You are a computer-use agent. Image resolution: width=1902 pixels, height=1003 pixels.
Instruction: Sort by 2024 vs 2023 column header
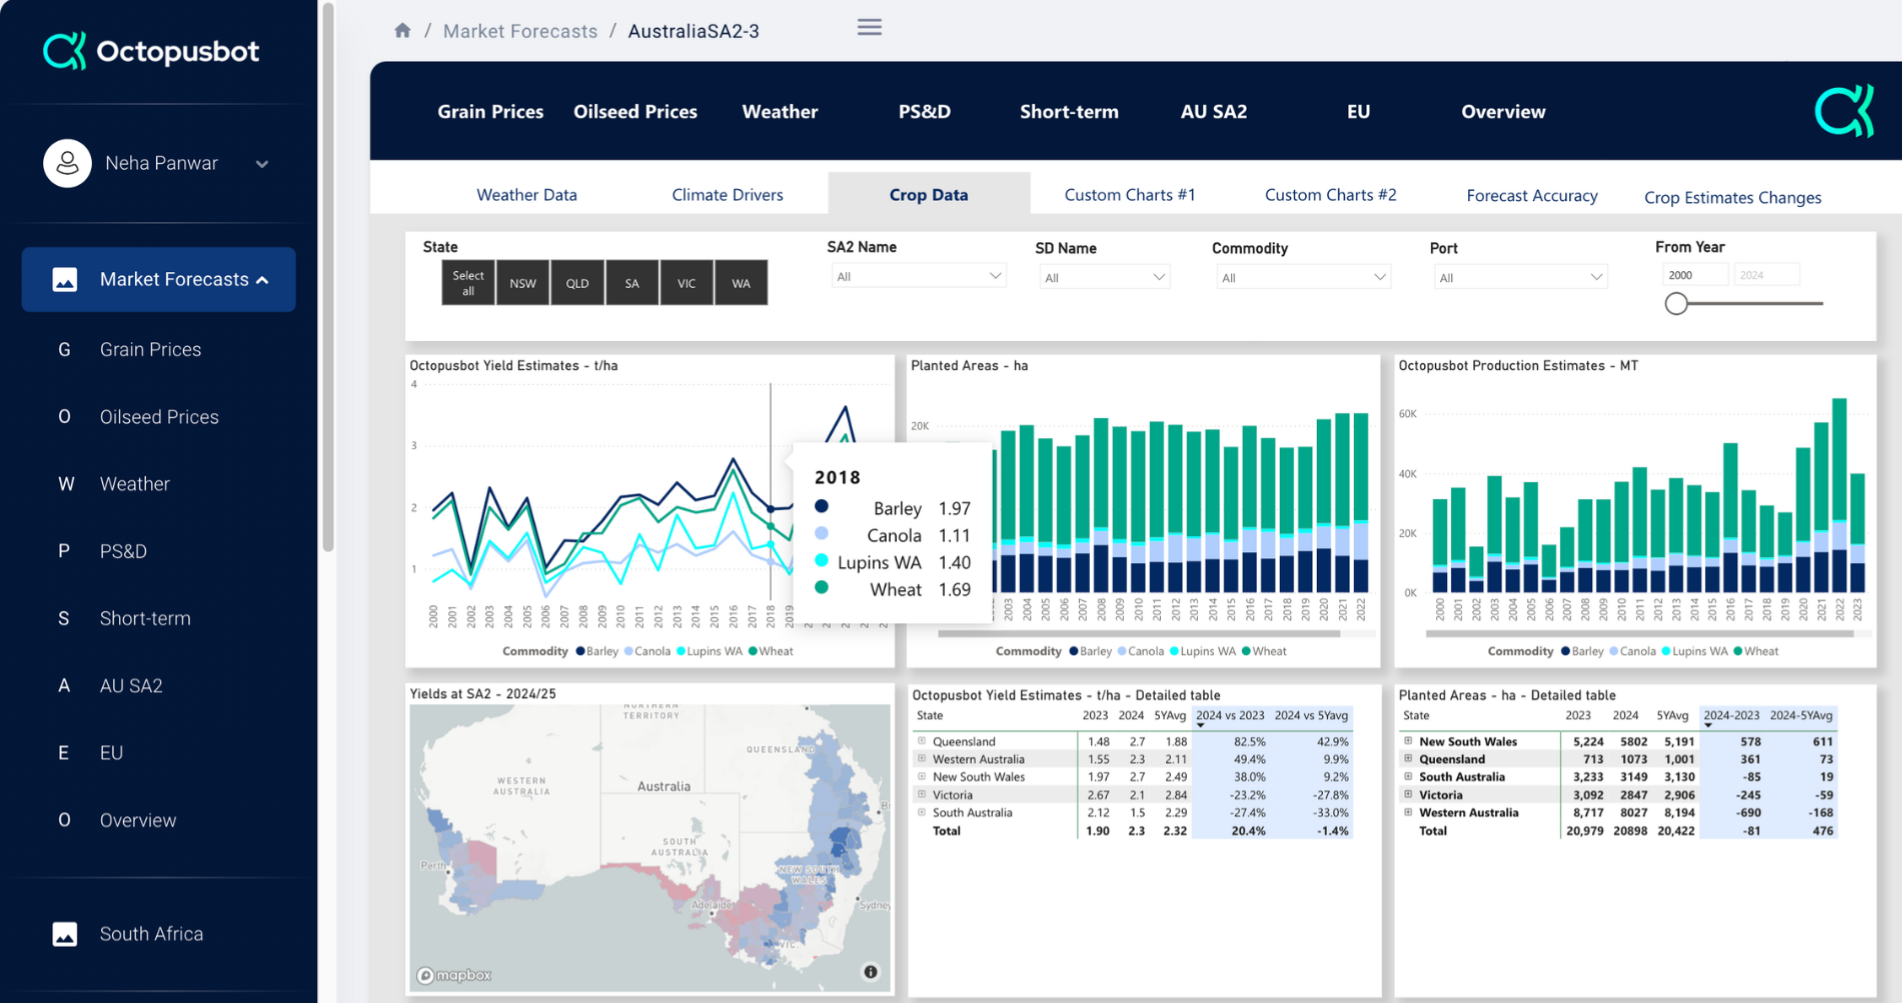(1230, 716)
